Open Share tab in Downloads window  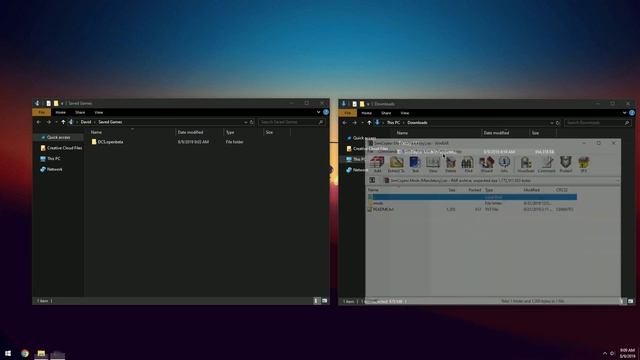(386, 113)
